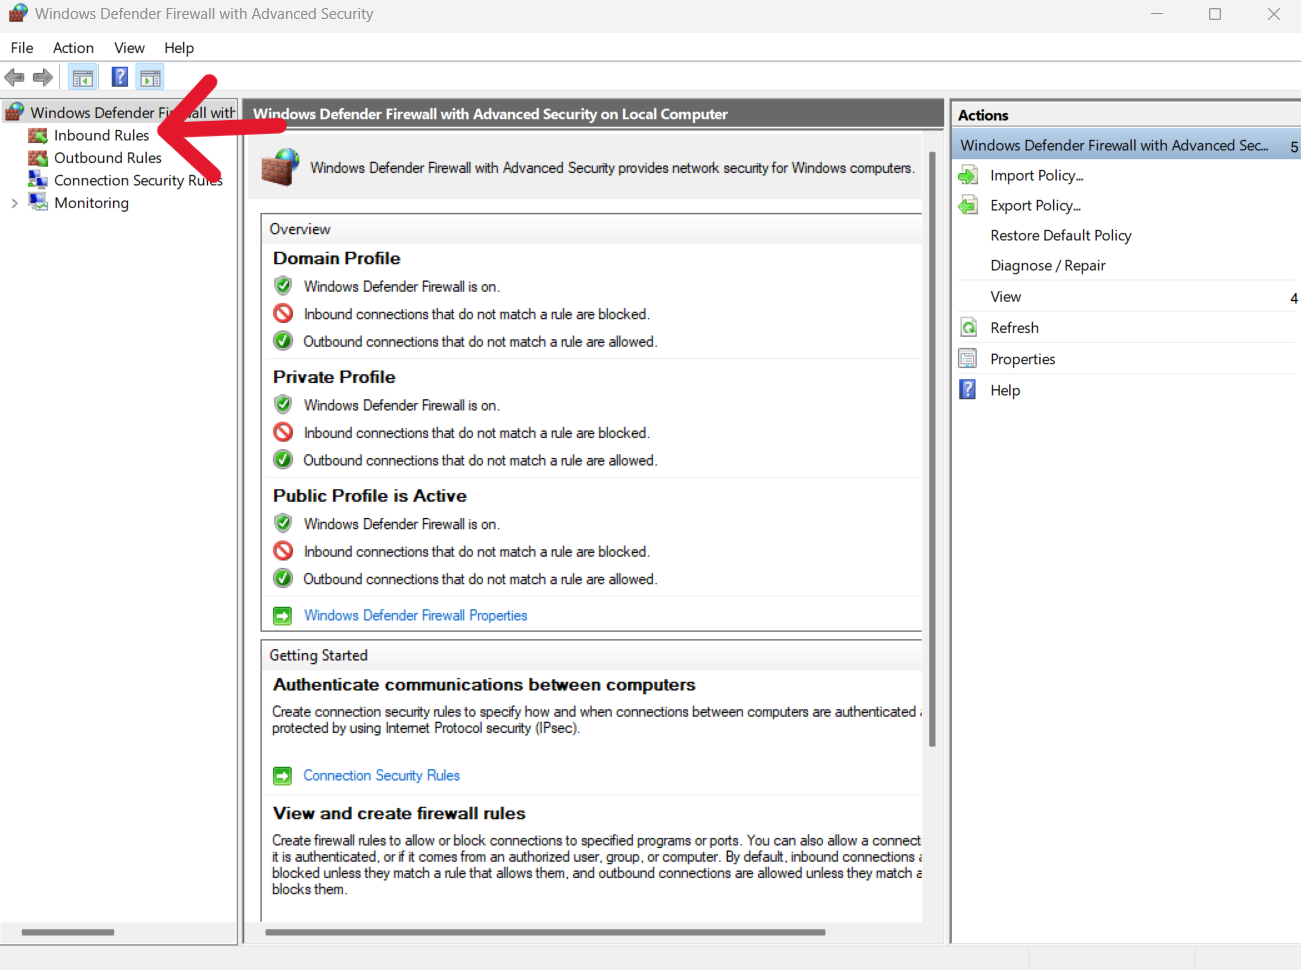Expand the Monitoring tree node
The image size is (1301, 970).
pyautogui.click(x=14, y=203)
